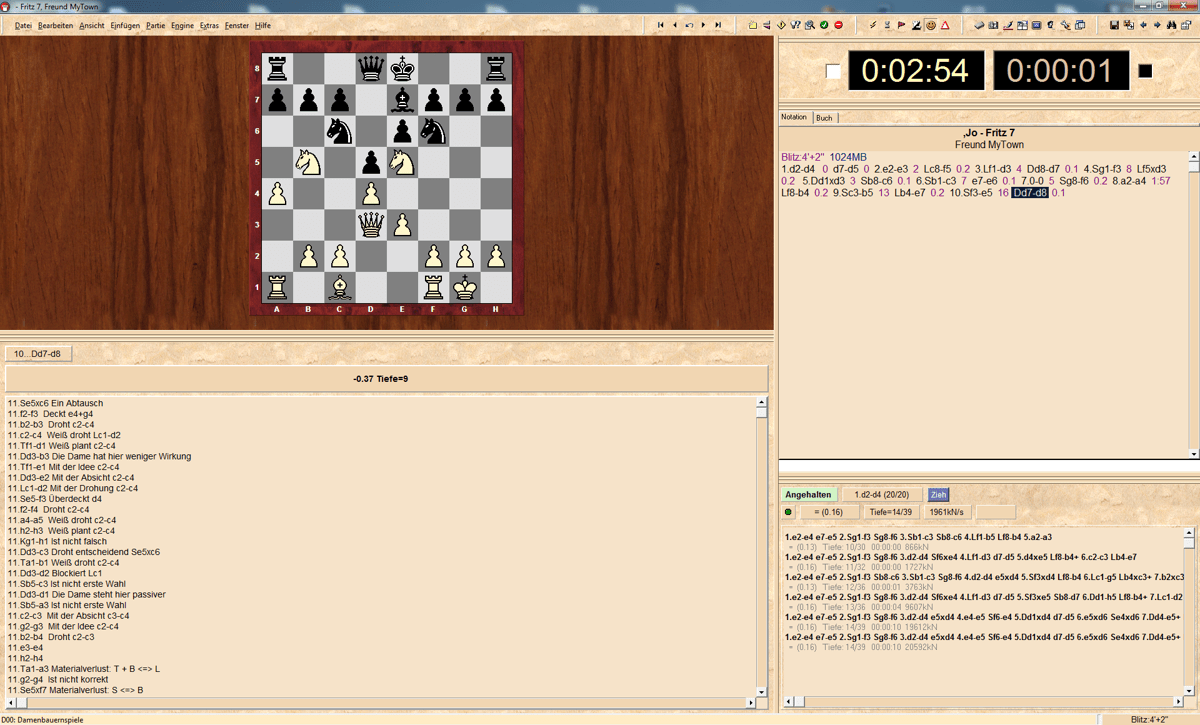Click the red stop toolbar icon
The width and height of the screenshot is (1200, 725).
(x=838, y=24)
